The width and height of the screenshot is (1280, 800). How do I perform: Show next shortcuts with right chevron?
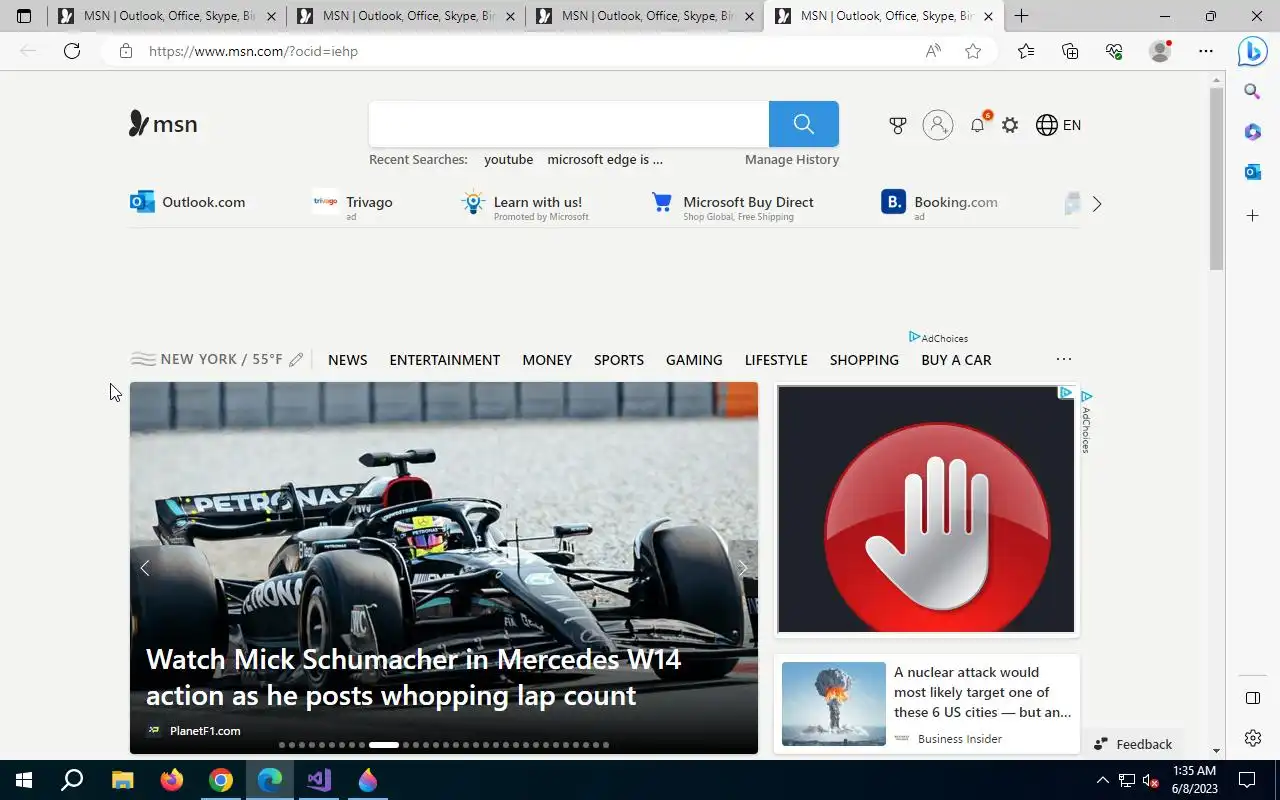click(1097, 204)
